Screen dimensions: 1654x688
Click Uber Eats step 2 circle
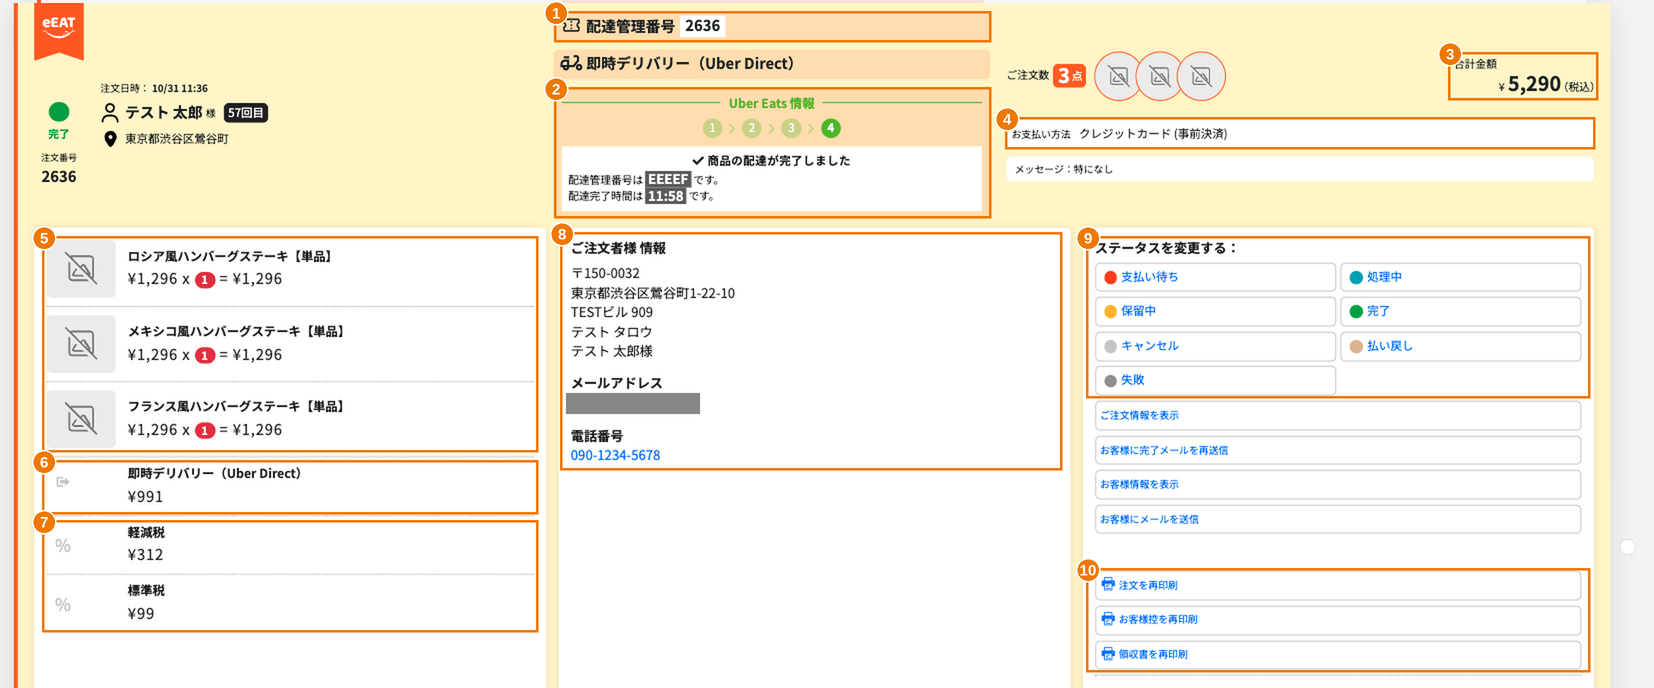click(x=752, y=128)
